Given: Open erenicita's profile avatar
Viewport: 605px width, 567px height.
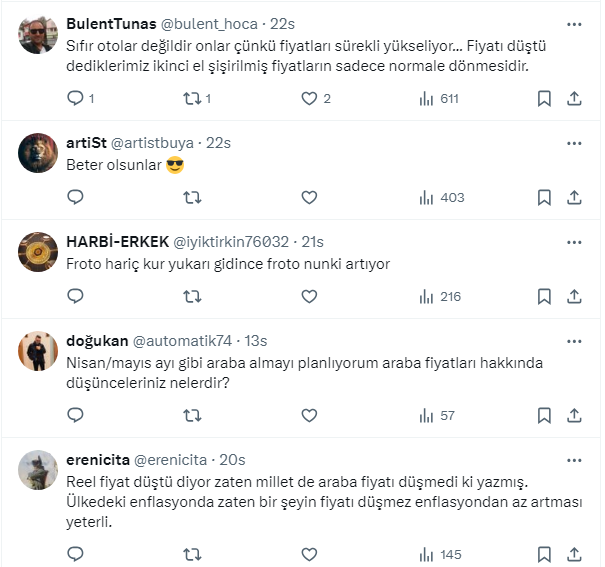Looking at the screenshot, I should [x=38, y=469].
